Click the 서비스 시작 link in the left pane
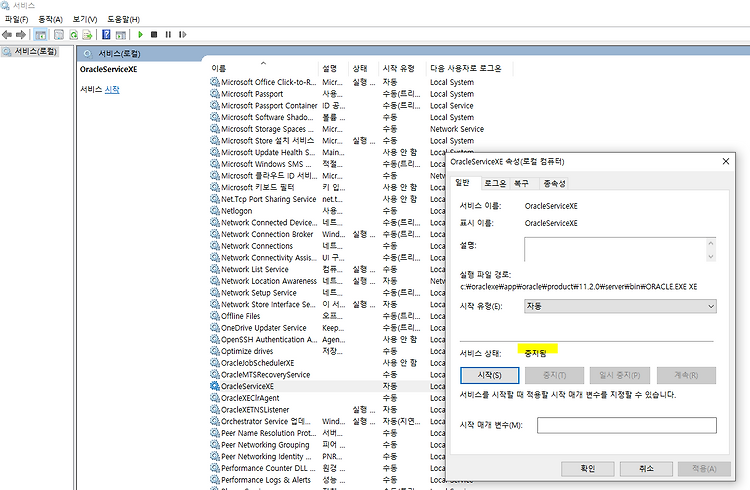Viewport: 750px width, 490px height. pos(112,89)
